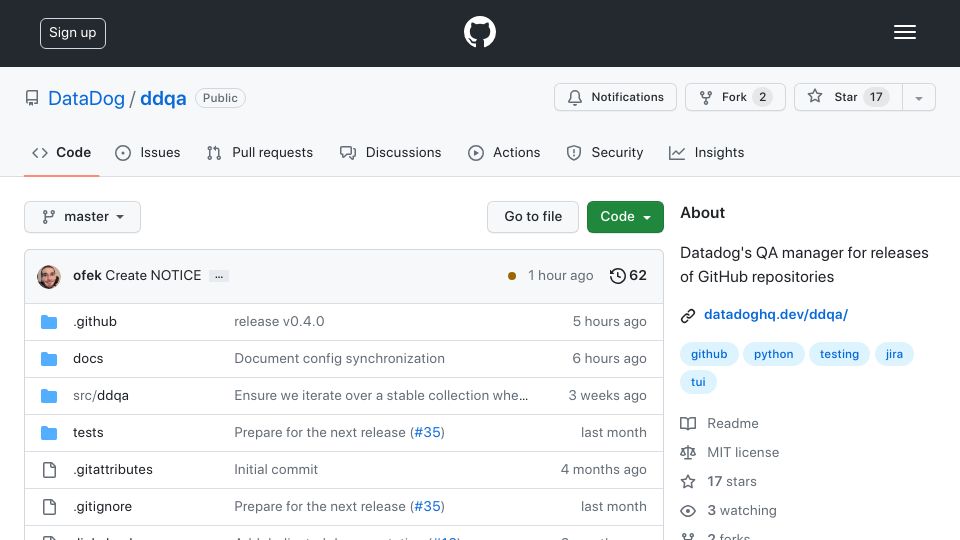Open the .gitignore file name
Image resolution: width=960 pixels, height=540 pixels.
[102, 507]
